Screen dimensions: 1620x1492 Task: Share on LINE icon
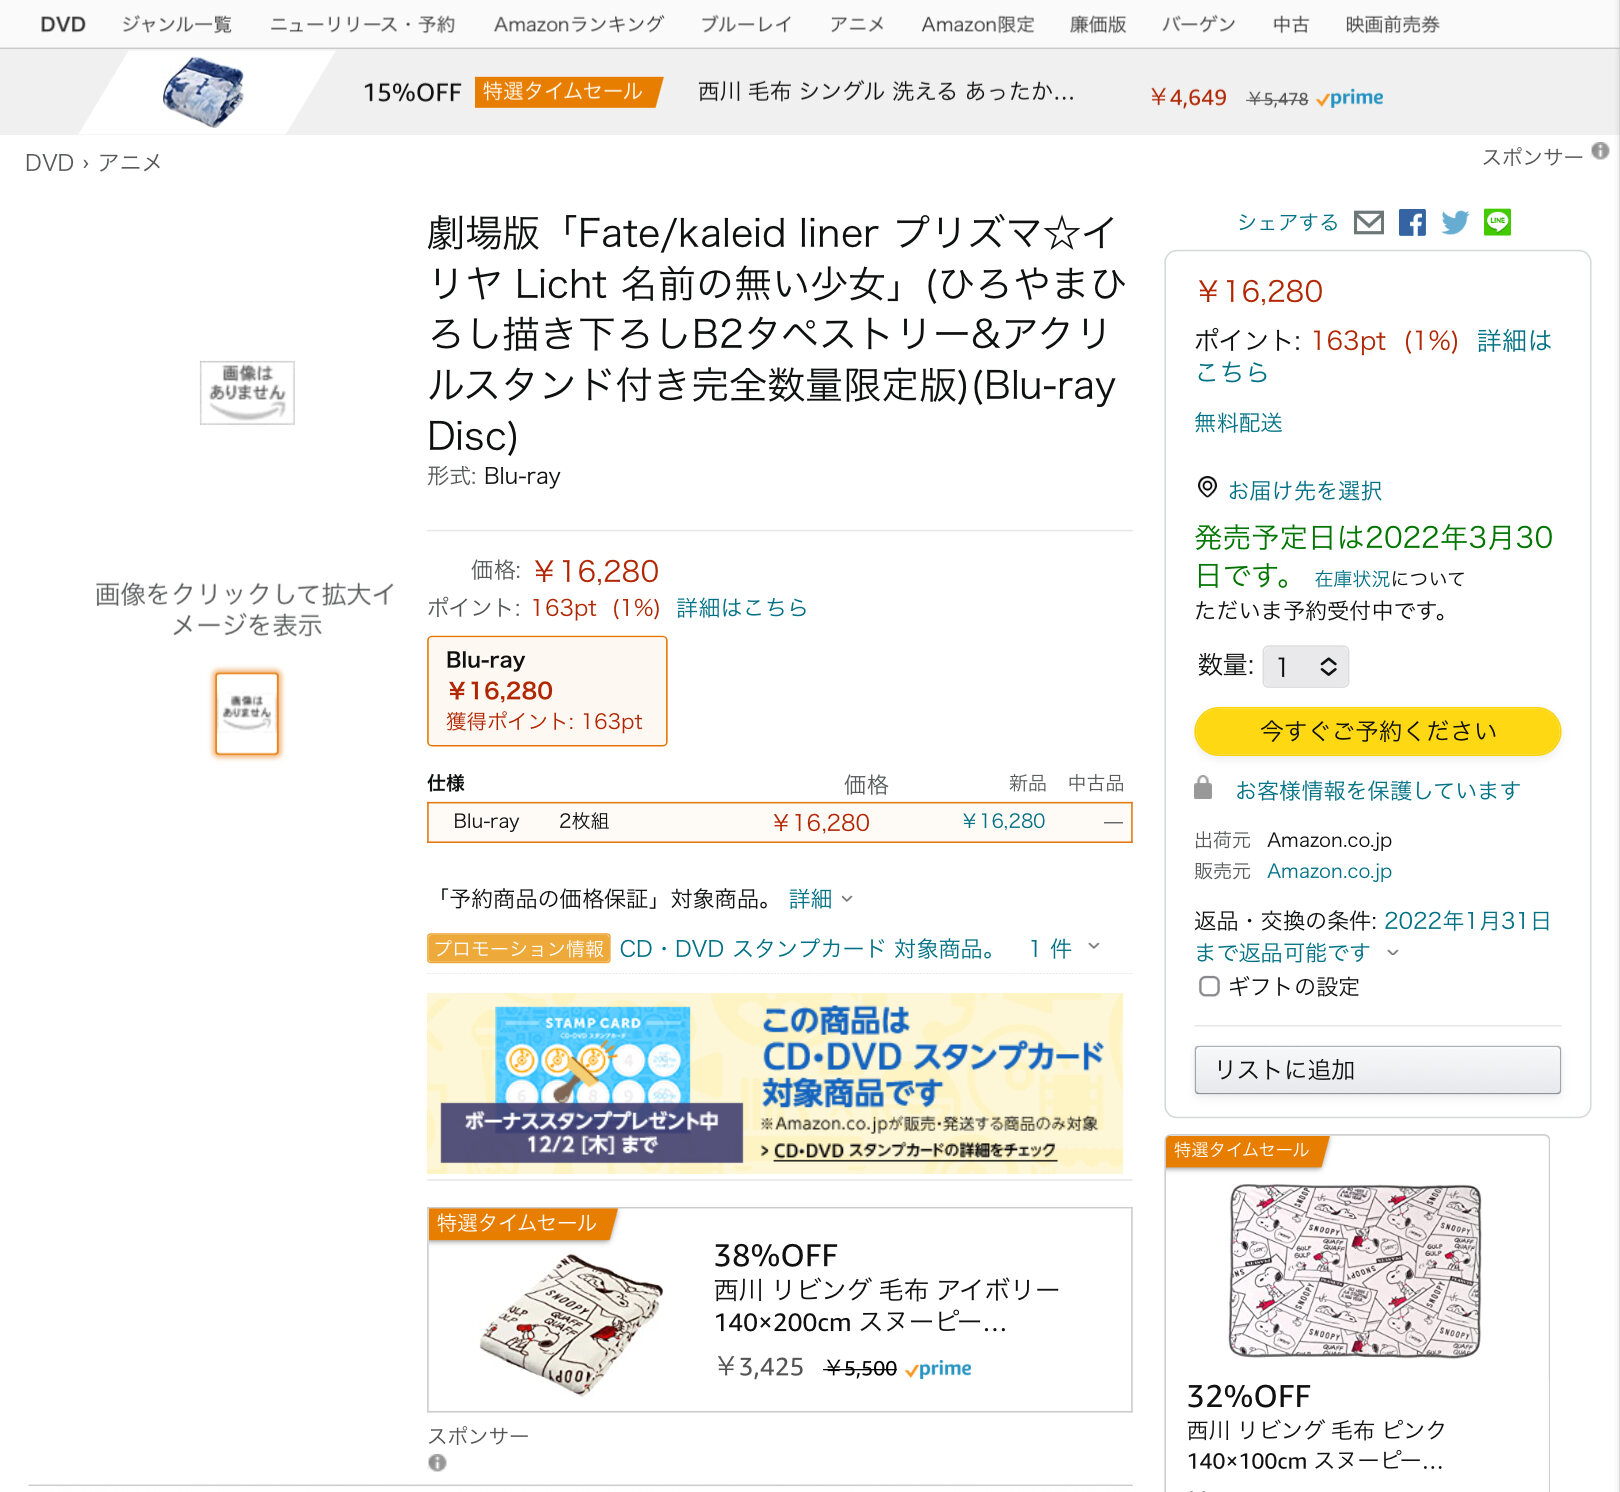tap(1497, 222)
